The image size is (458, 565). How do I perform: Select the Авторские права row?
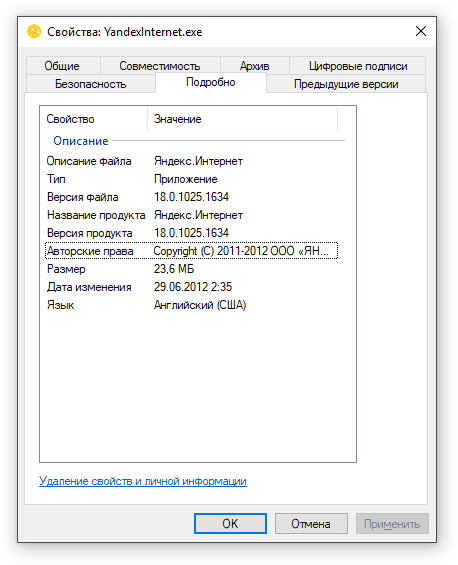(x=192, y=251)
